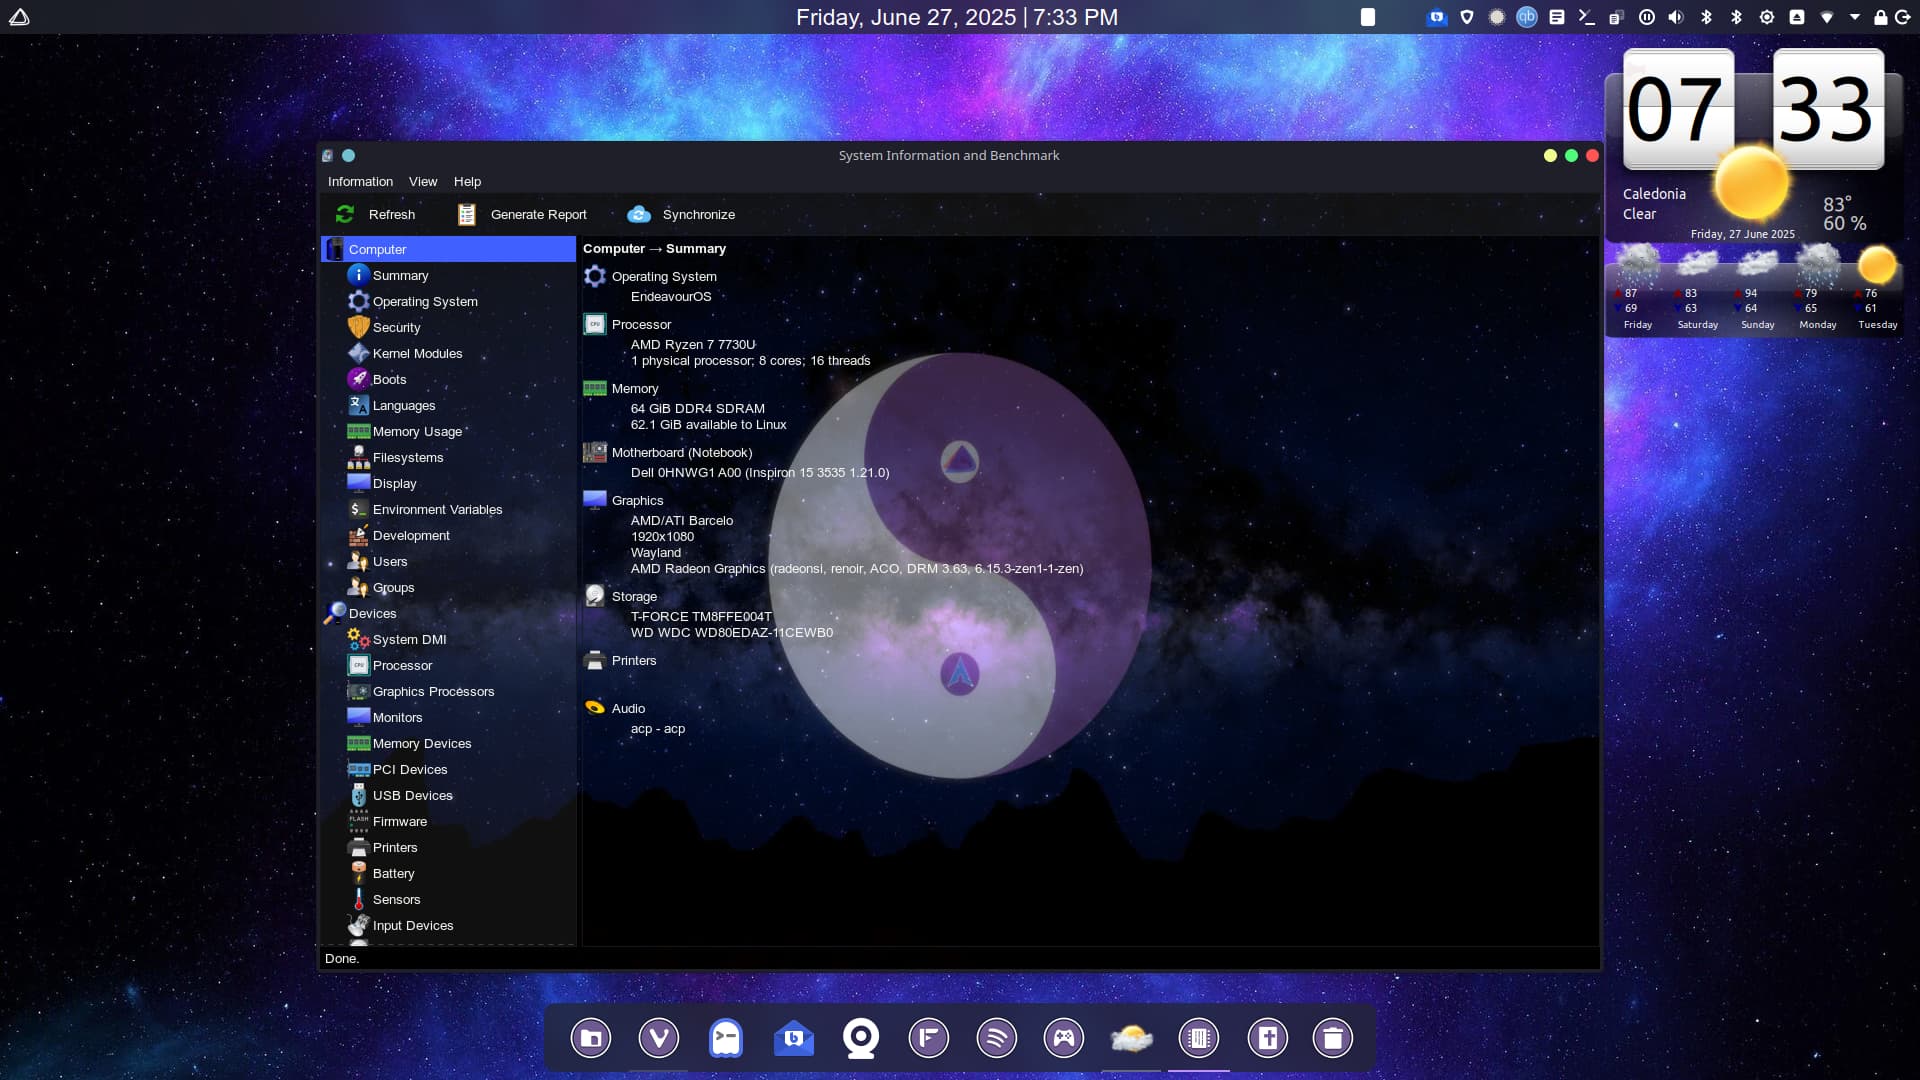Image resolution: width=1920 pixels, height=1080 pixels.
Task: Open the Help menu
Action: [467, 181]
